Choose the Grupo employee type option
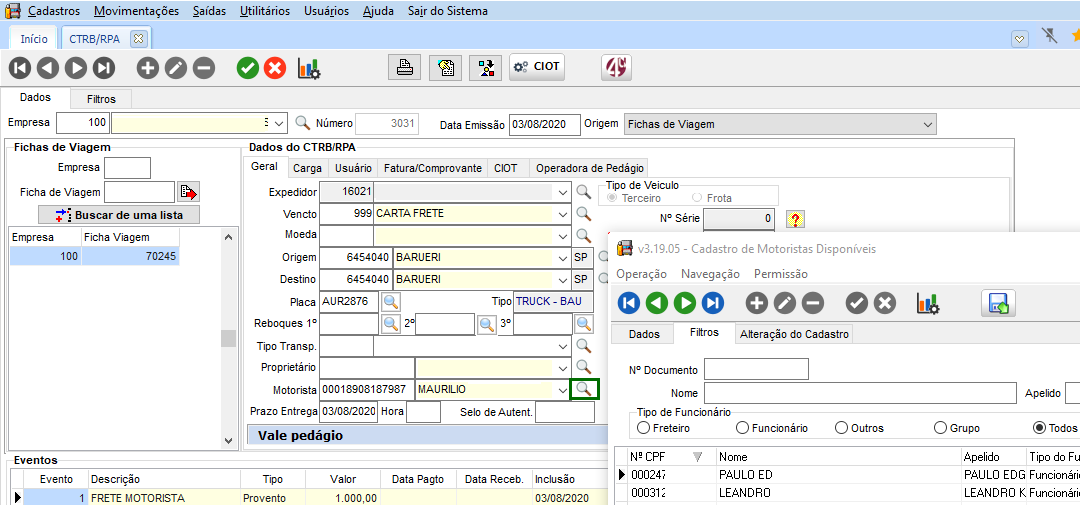This screenshot has width=1080, height=505. point(940,428)
